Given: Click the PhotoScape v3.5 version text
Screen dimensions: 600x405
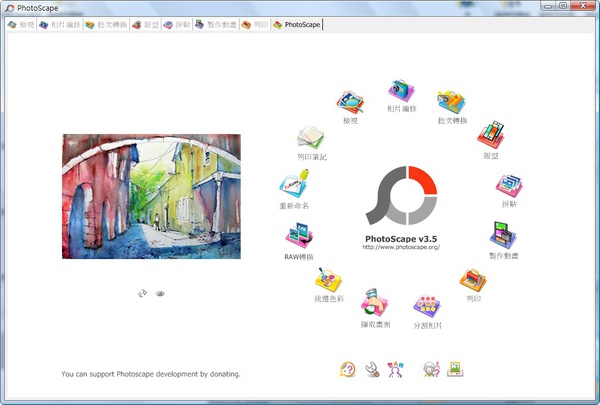Looking at the screenshot, I should point(401,239).
